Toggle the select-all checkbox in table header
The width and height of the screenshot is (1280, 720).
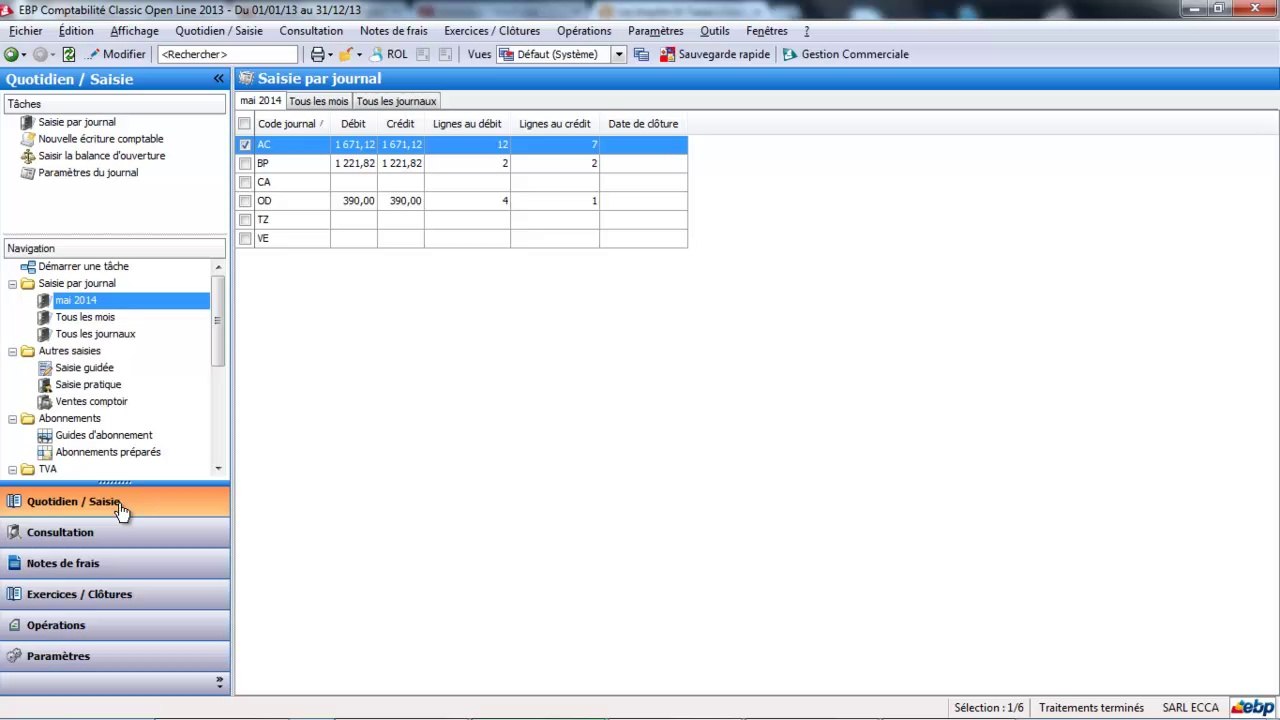coord(245,124)
